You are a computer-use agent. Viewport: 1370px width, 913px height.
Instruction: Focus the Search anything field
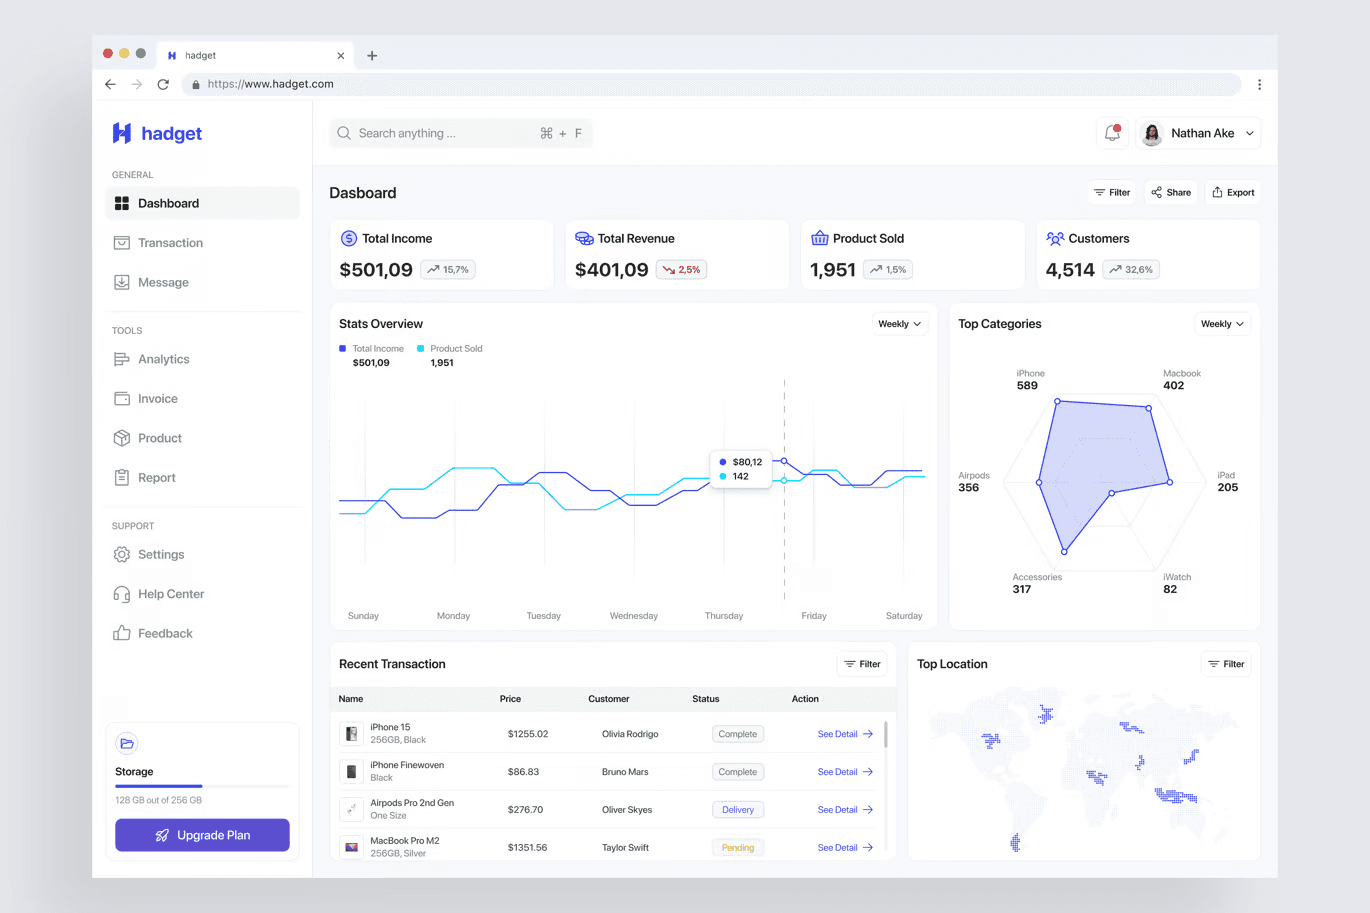[x=461, y=133]
